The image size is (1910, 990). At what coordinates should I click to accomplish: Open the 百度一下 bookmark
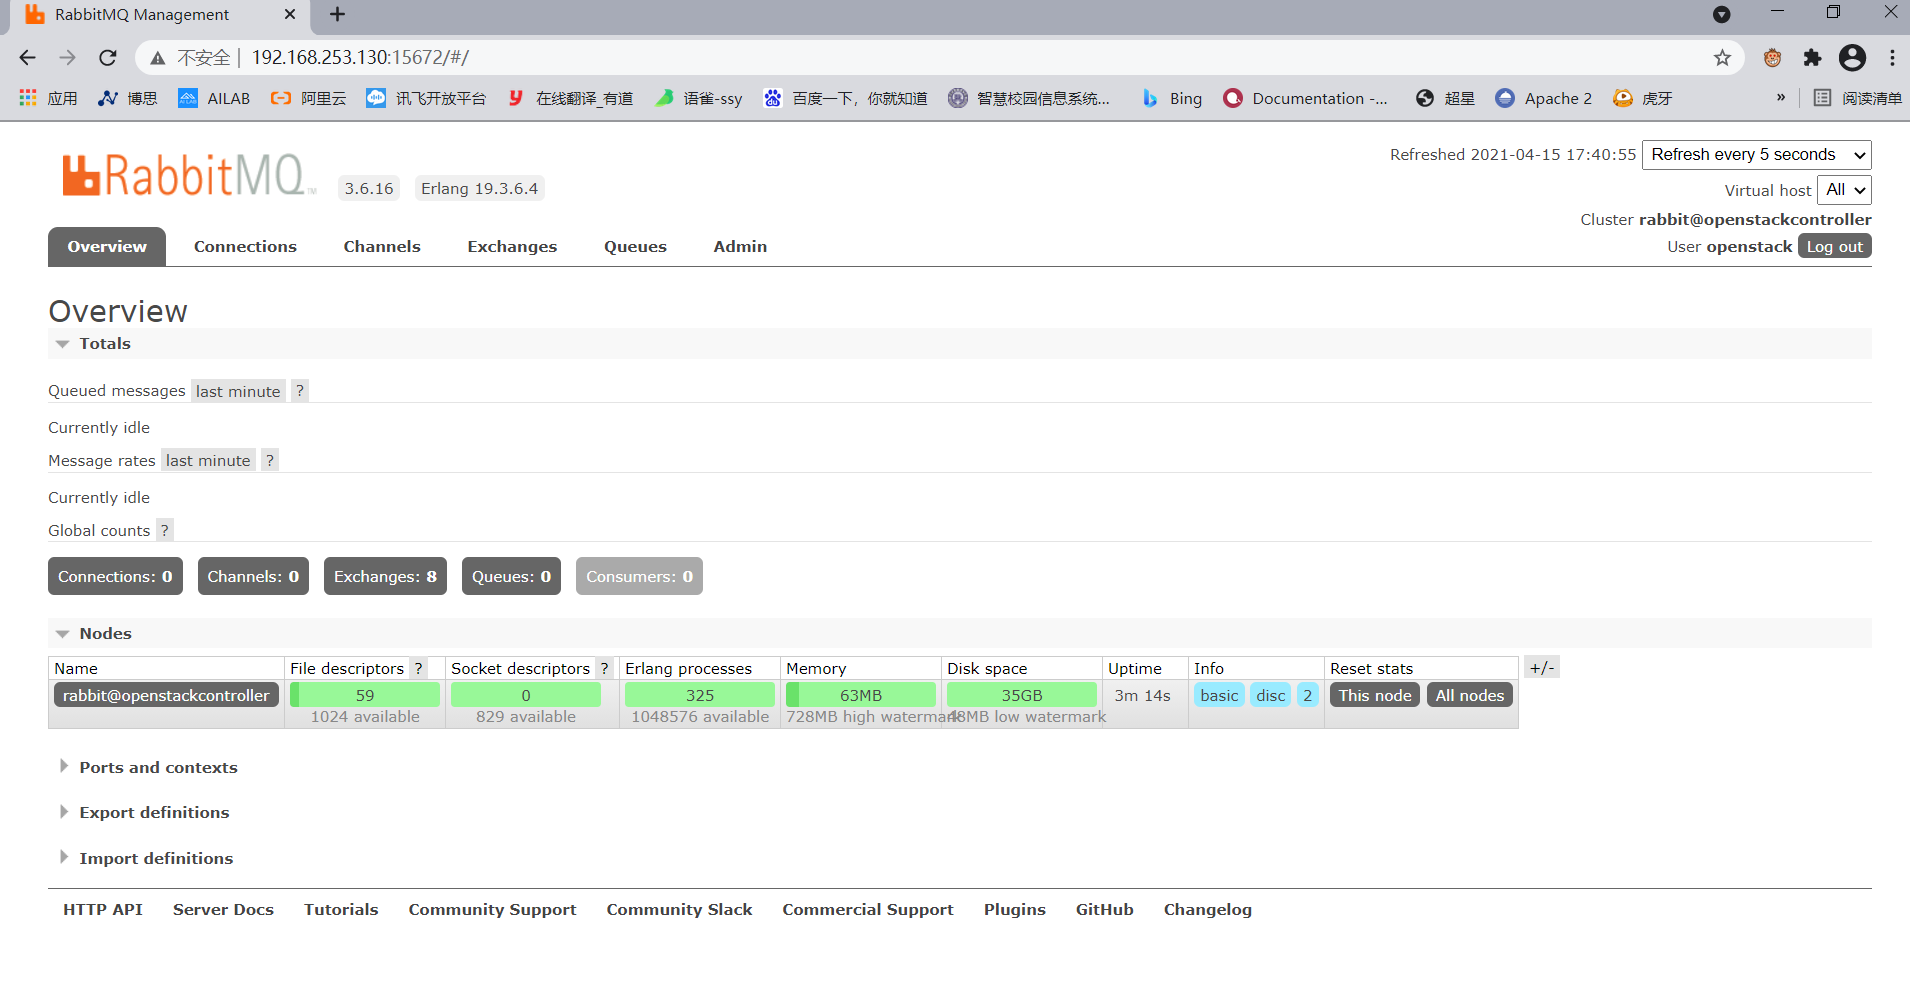pos(845,98)
